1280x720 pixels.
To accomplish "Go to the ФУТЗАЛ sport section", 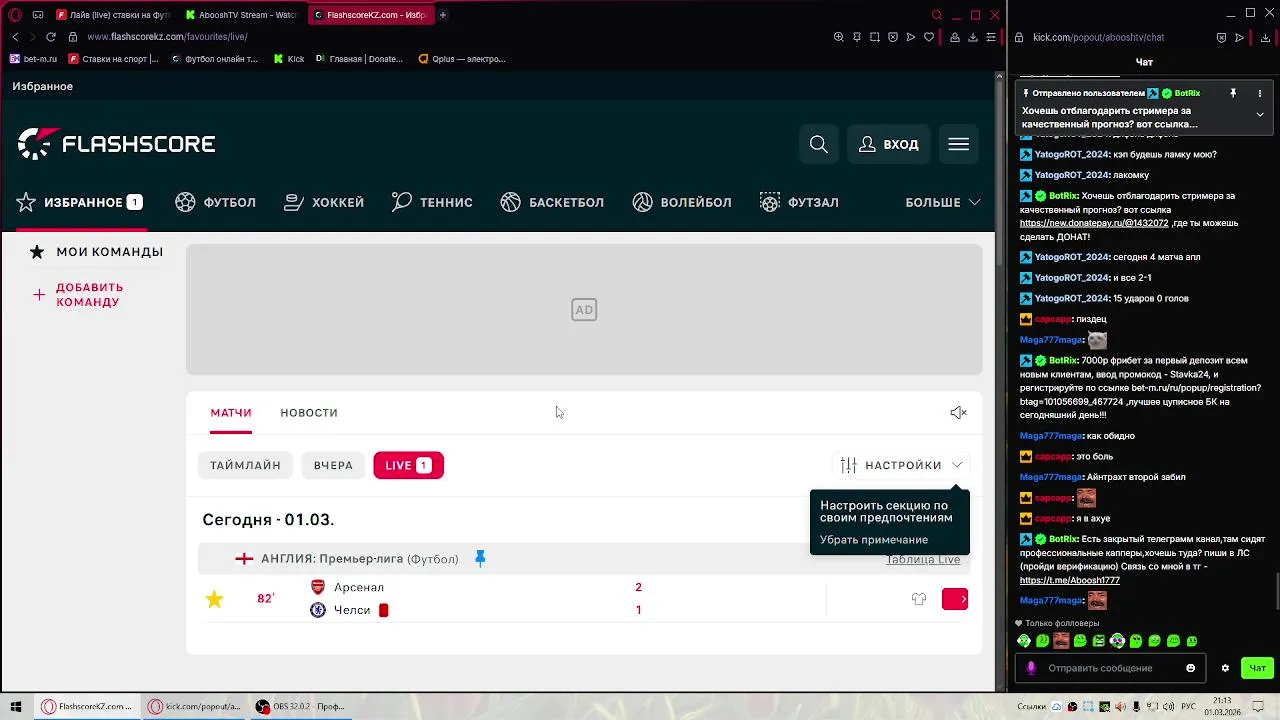I will (x=799, y=202).
